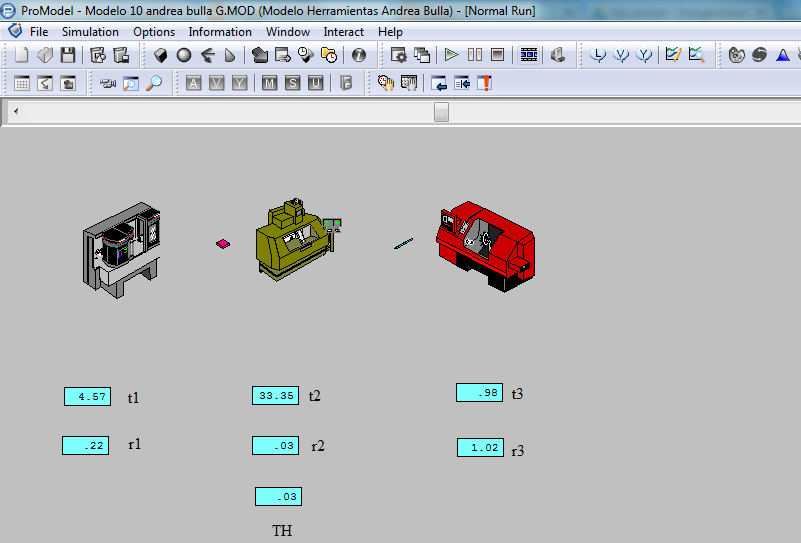Open the File menu

pos(39,32)
